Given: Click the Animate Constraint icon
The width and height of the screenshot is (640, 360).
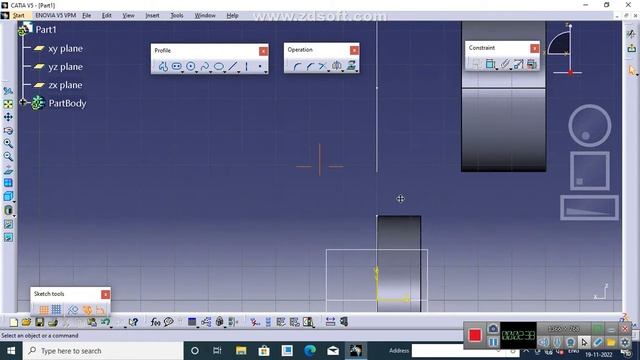Looking at the screenshot, I should pyautogui.click(x=518, y=64).
